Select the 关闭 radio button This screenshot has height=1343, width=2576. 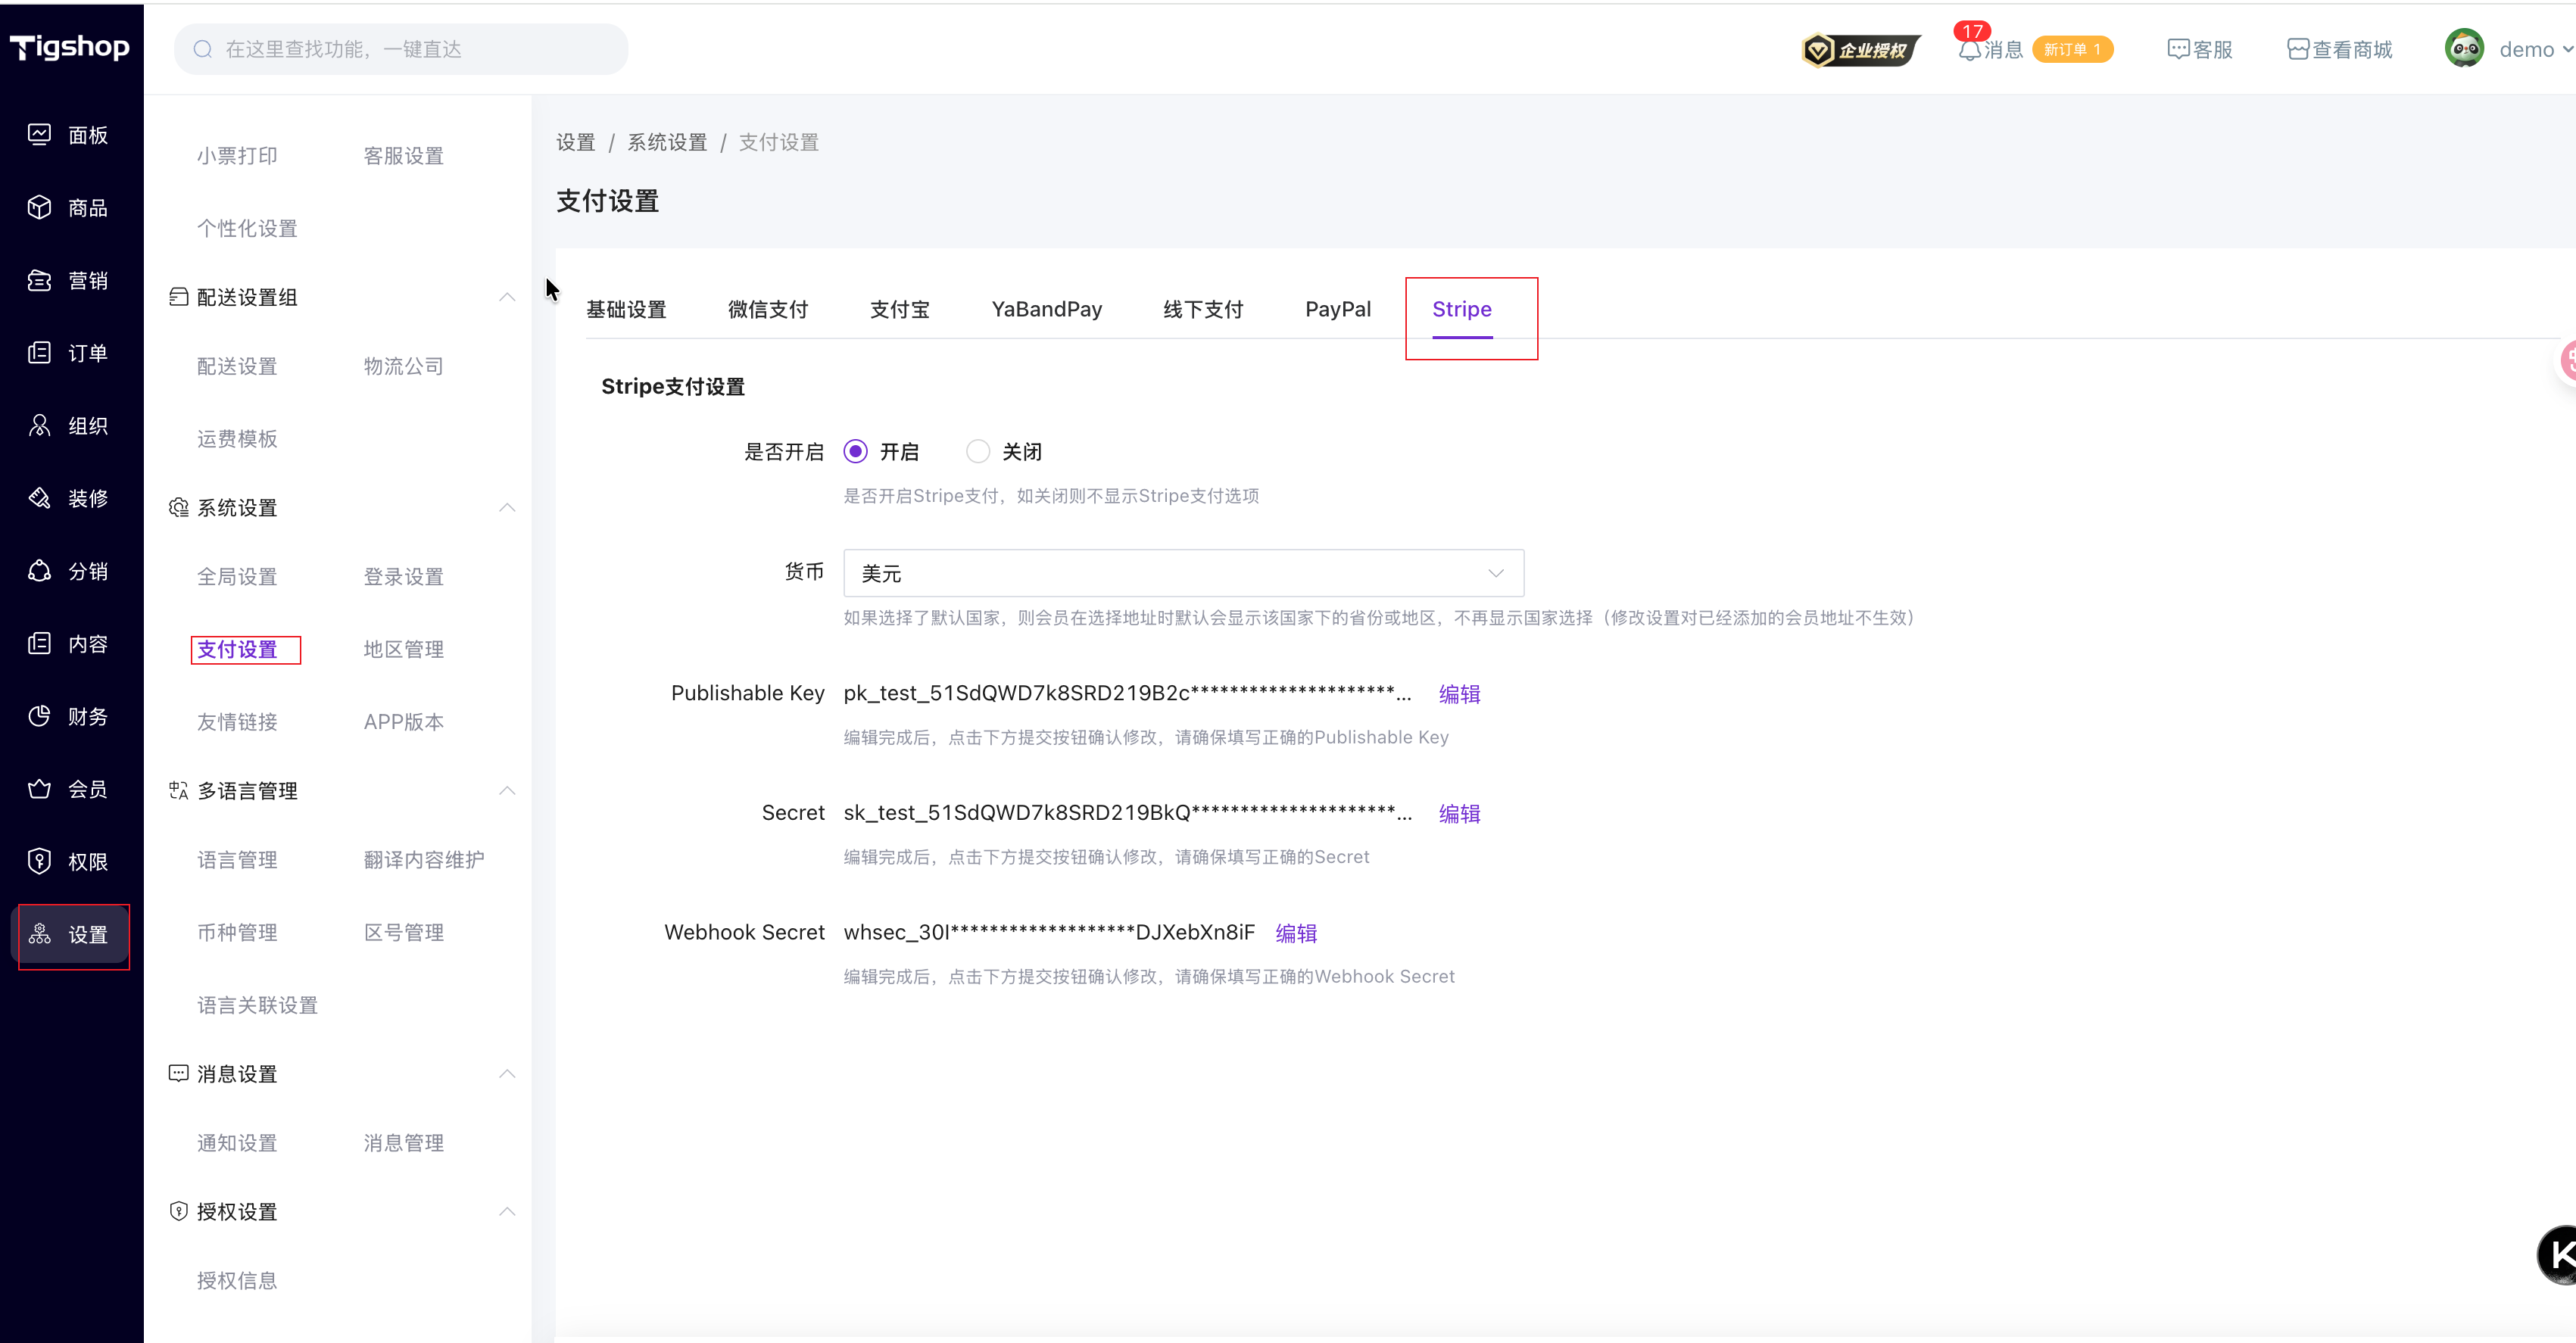977,451
